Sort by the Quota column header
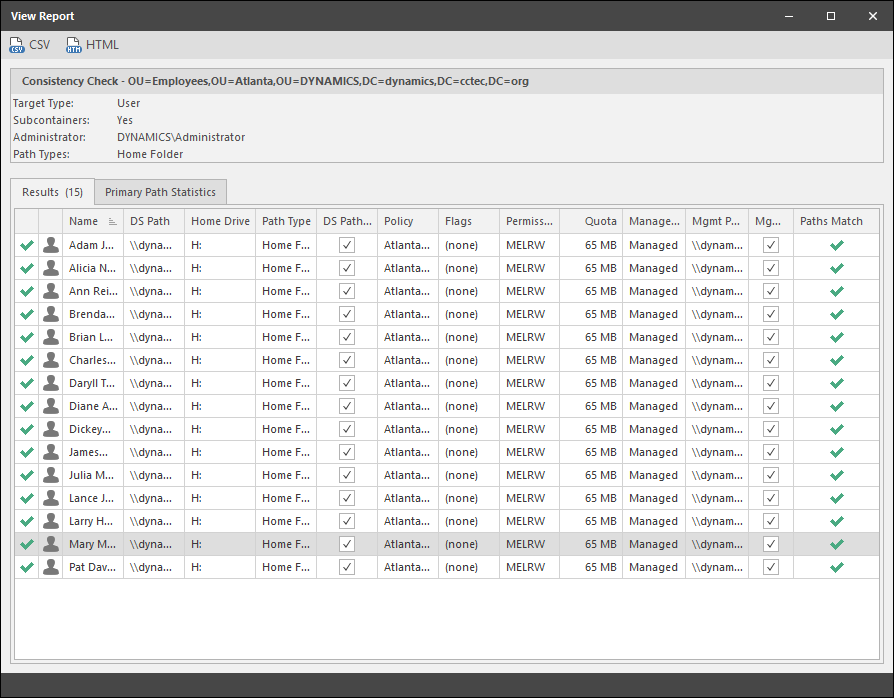The width and height of the screenshot is (894, 698). 600,221
